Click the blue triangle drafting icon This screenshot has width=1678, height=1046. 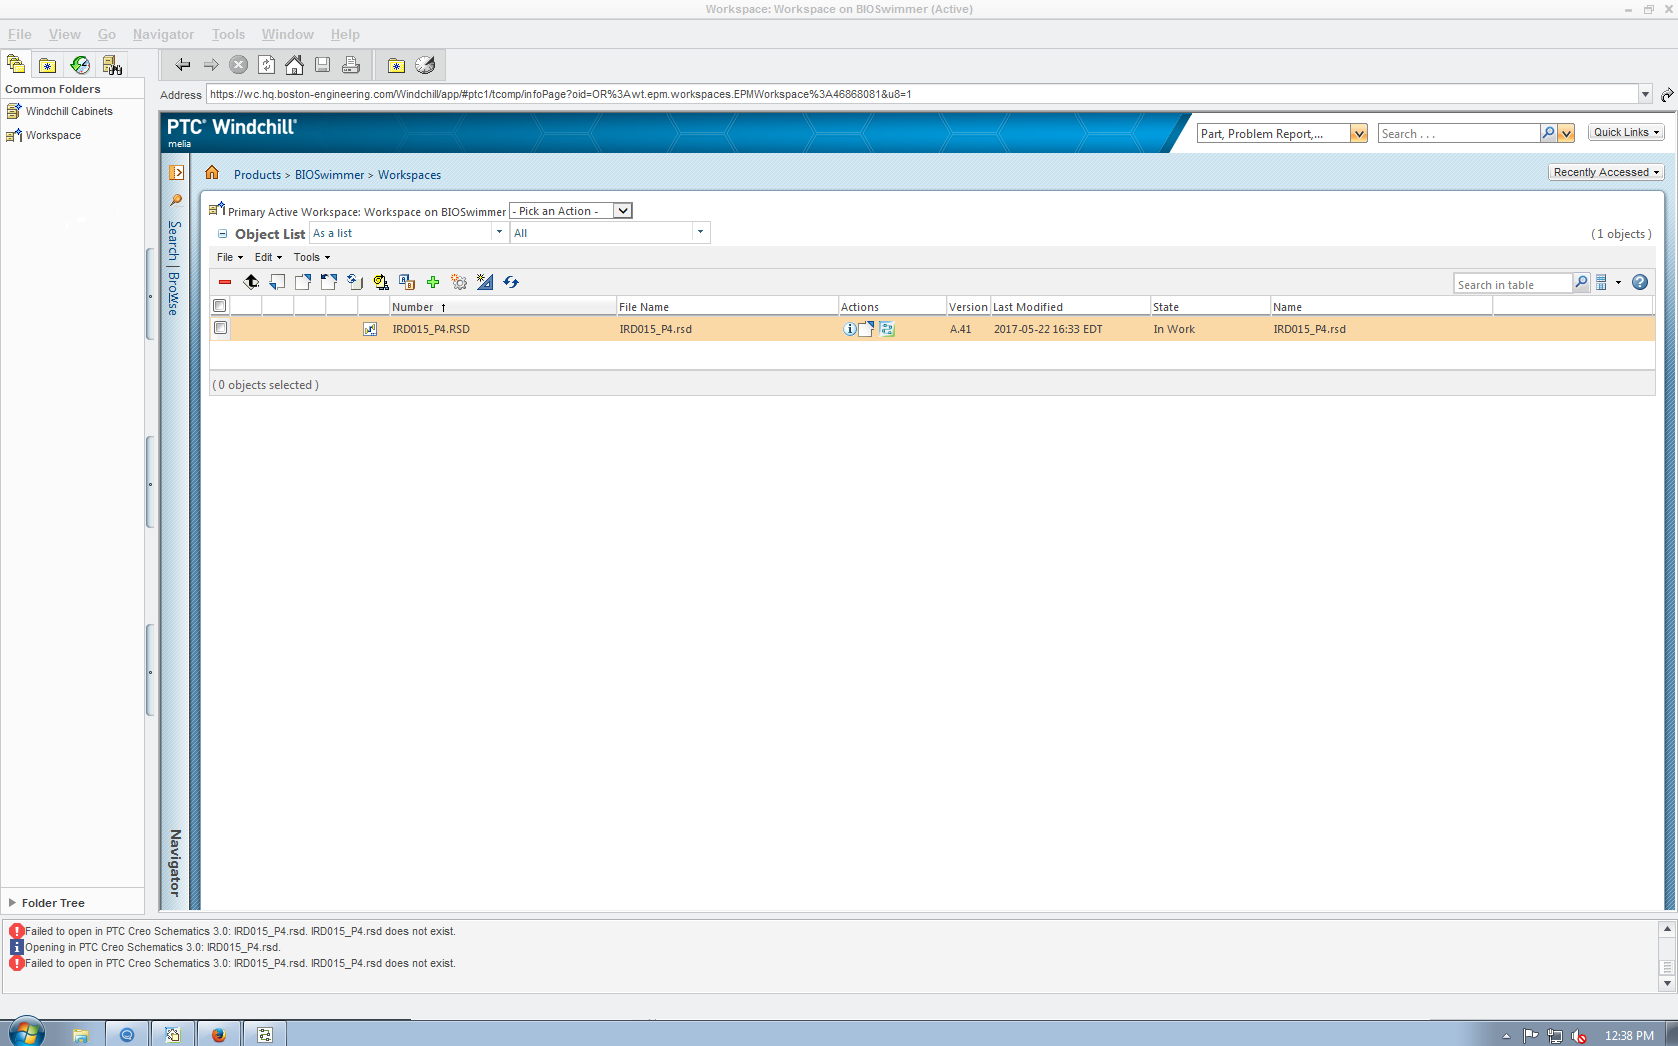[485, 282]
